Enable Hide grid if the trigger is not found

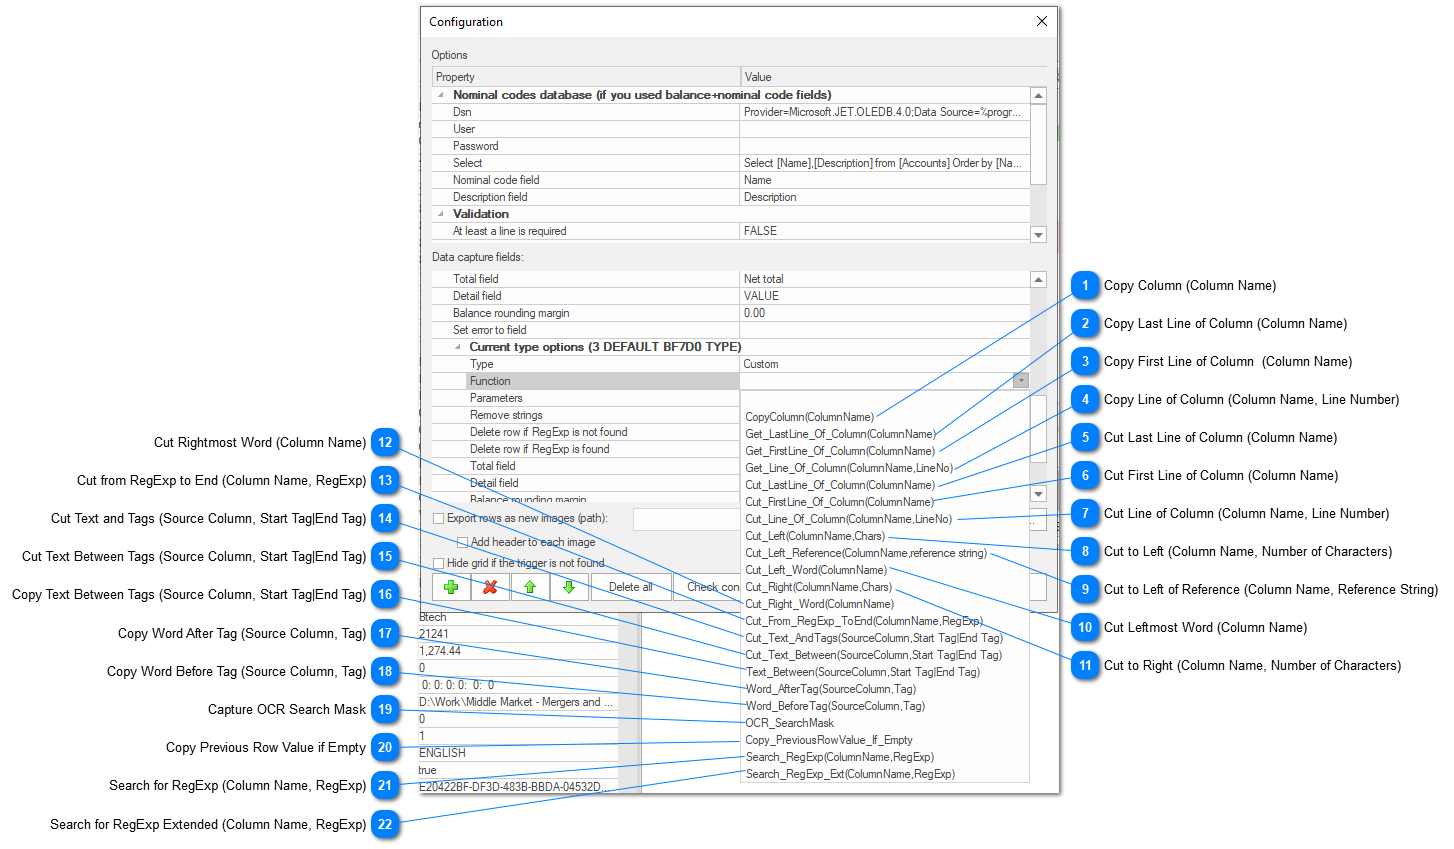pyautogui.click(x=437, y=563)
